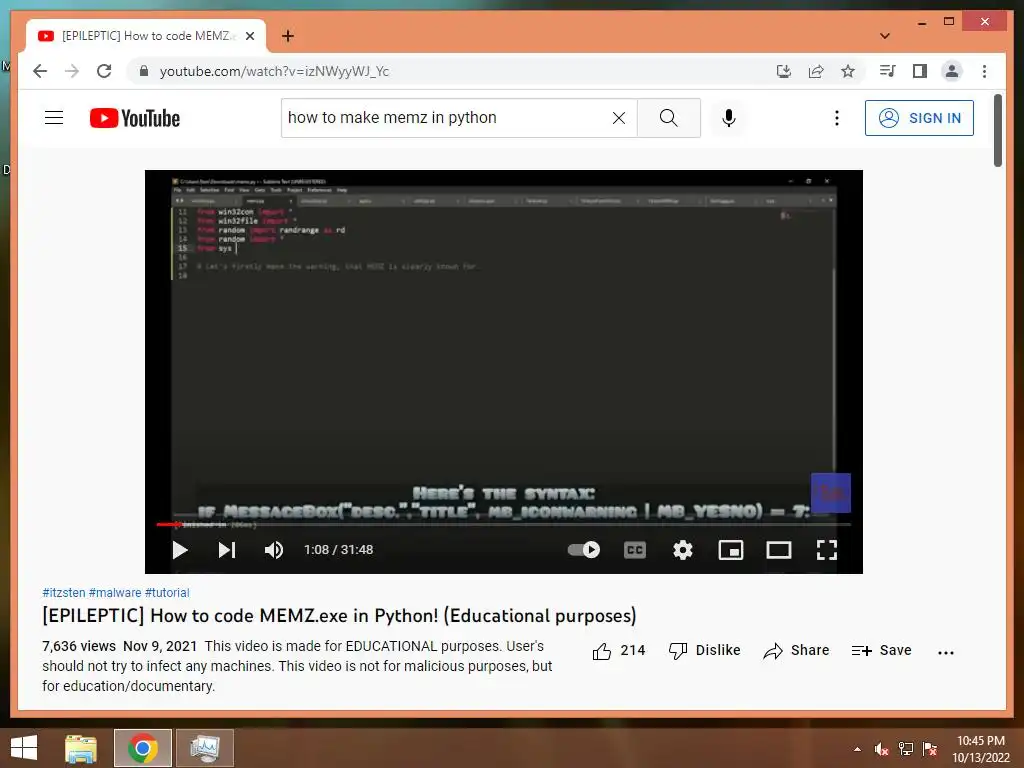Open the Windows Start menu
Screen dimensions: 1024x768
click(x=24, y=748)
